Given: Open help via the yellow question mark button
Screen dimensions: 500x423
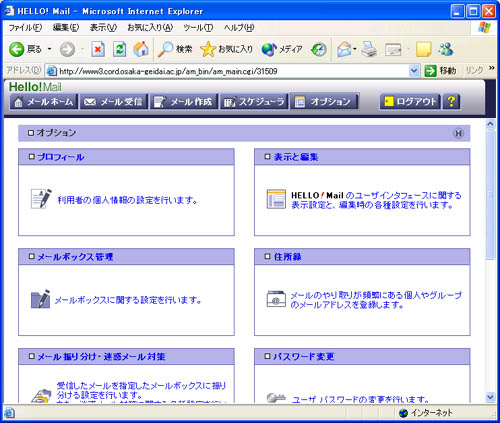Looking at the screenshot, I should click(451, 101).
